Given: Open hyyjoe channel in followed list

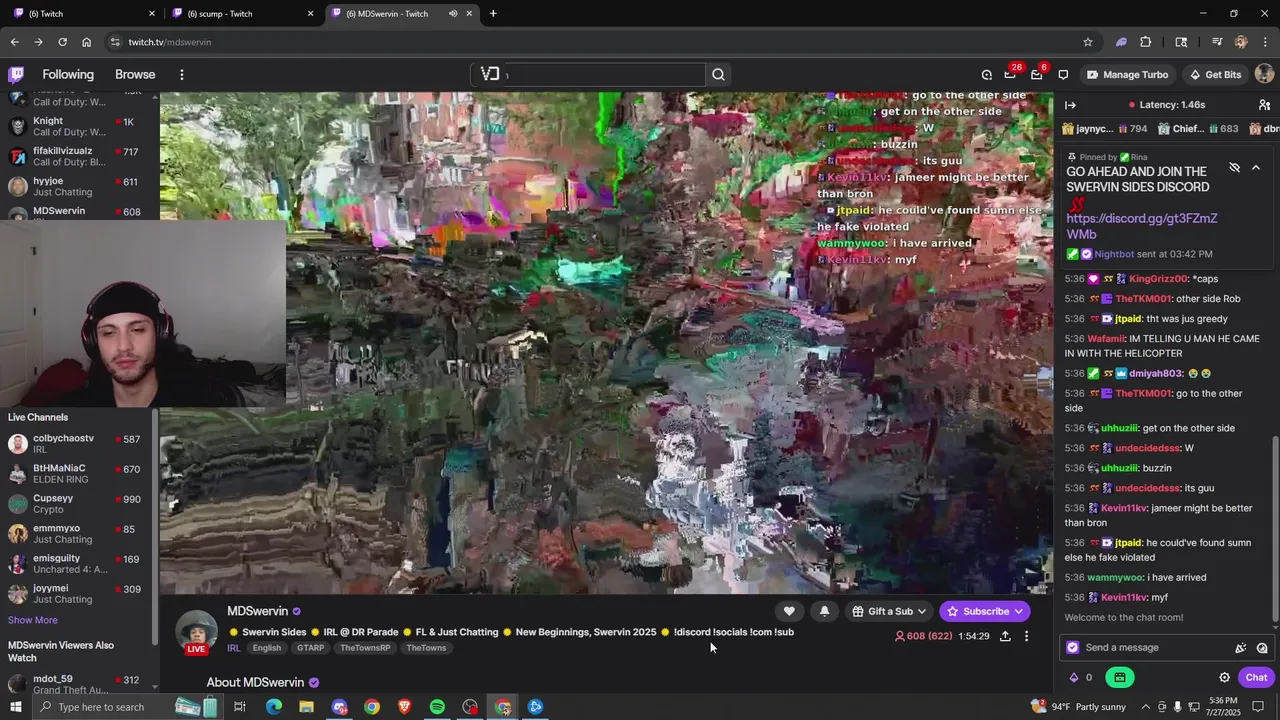Looking at the screenshot, I should click(x=76, y=186).
